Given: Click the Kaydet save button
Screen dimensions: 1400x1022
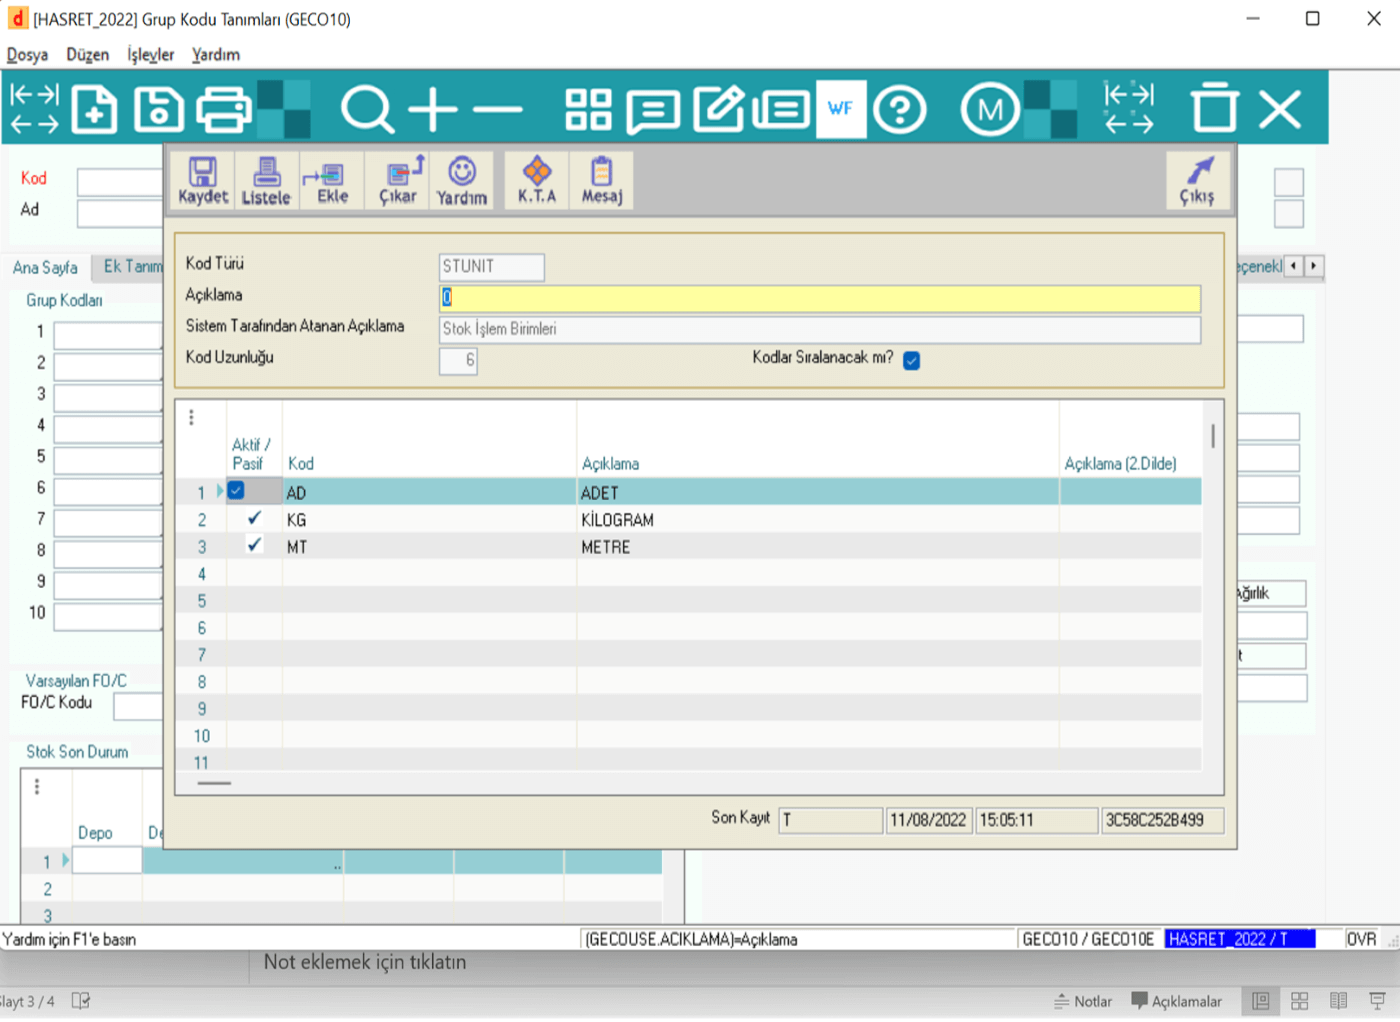Looking at the screenshot, I should click(203, 181).
